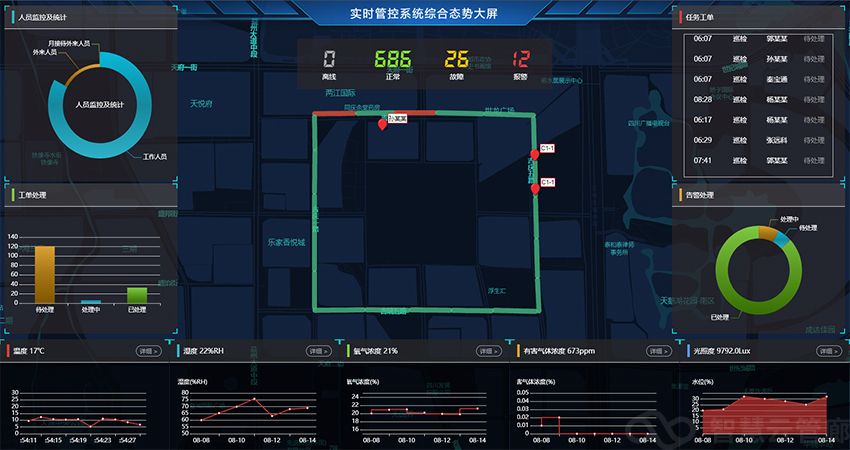
Task: Select the 06:17 巡检 杨某某 task row
Action: tap(758, 120)
